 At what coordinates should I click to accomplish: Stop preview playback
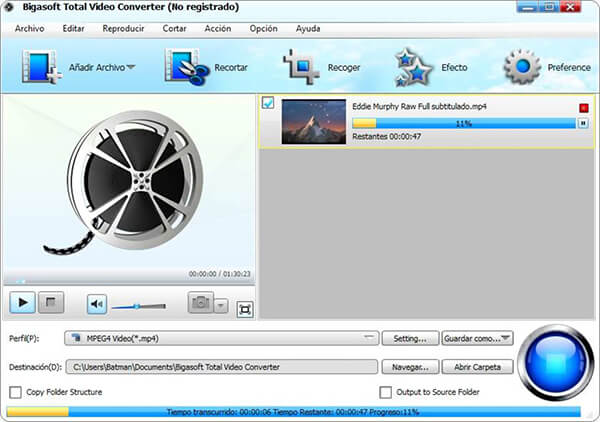pyautogui.click(x=54, y=302)
